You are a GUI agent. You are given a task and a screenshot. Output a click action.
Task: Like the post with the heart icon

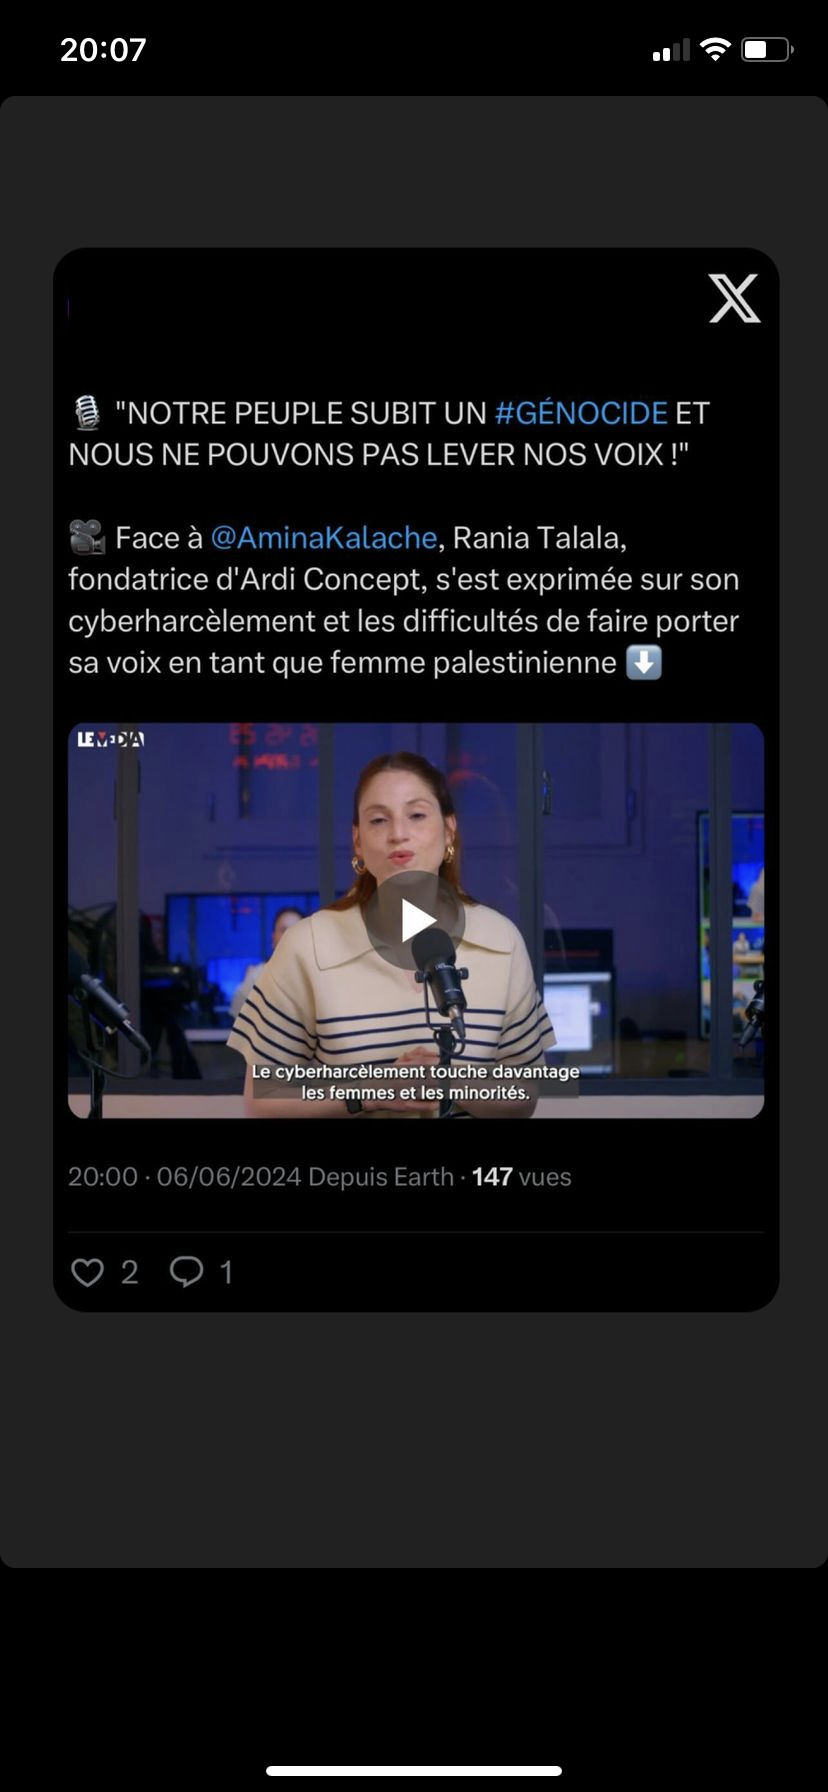point(88,1272)
